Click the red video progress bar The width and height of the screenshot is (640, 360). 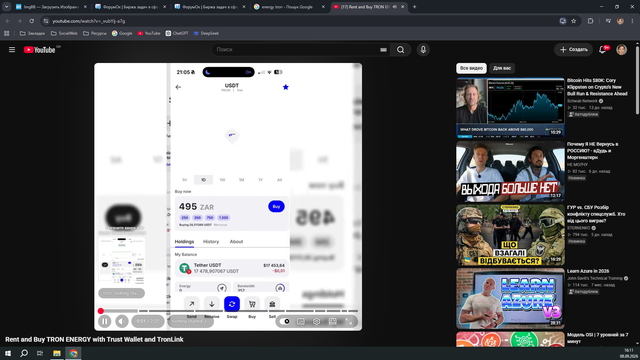(x=229, y=311)
